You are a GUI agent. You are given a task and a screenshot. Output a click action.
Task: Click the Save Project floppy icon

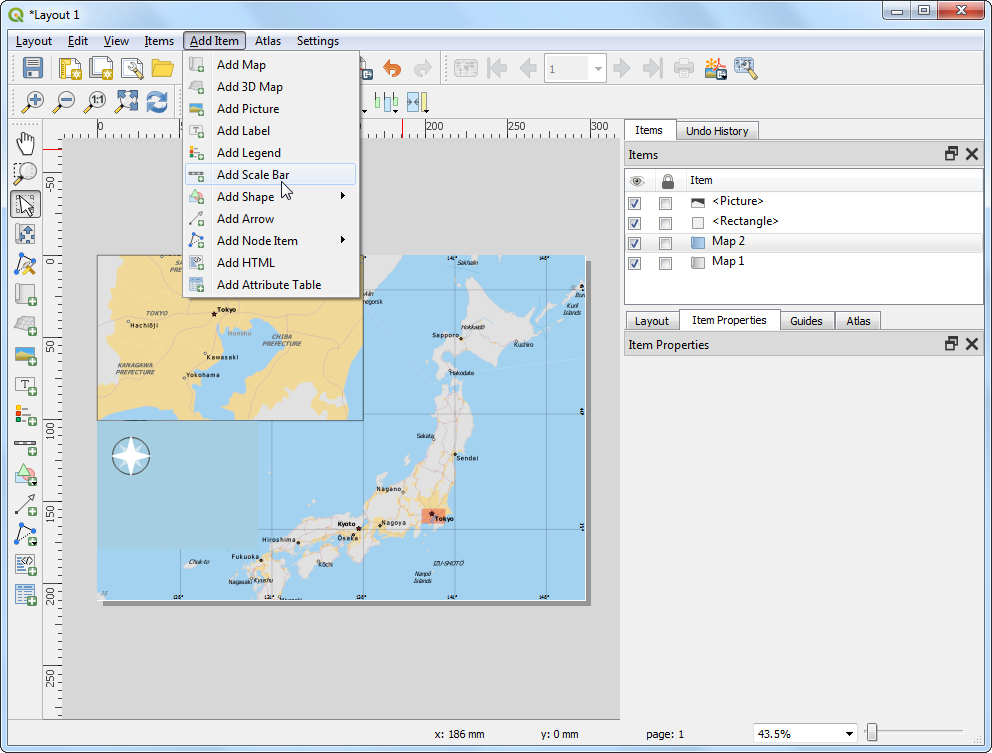pyautogui.click(x=33, y=68)
